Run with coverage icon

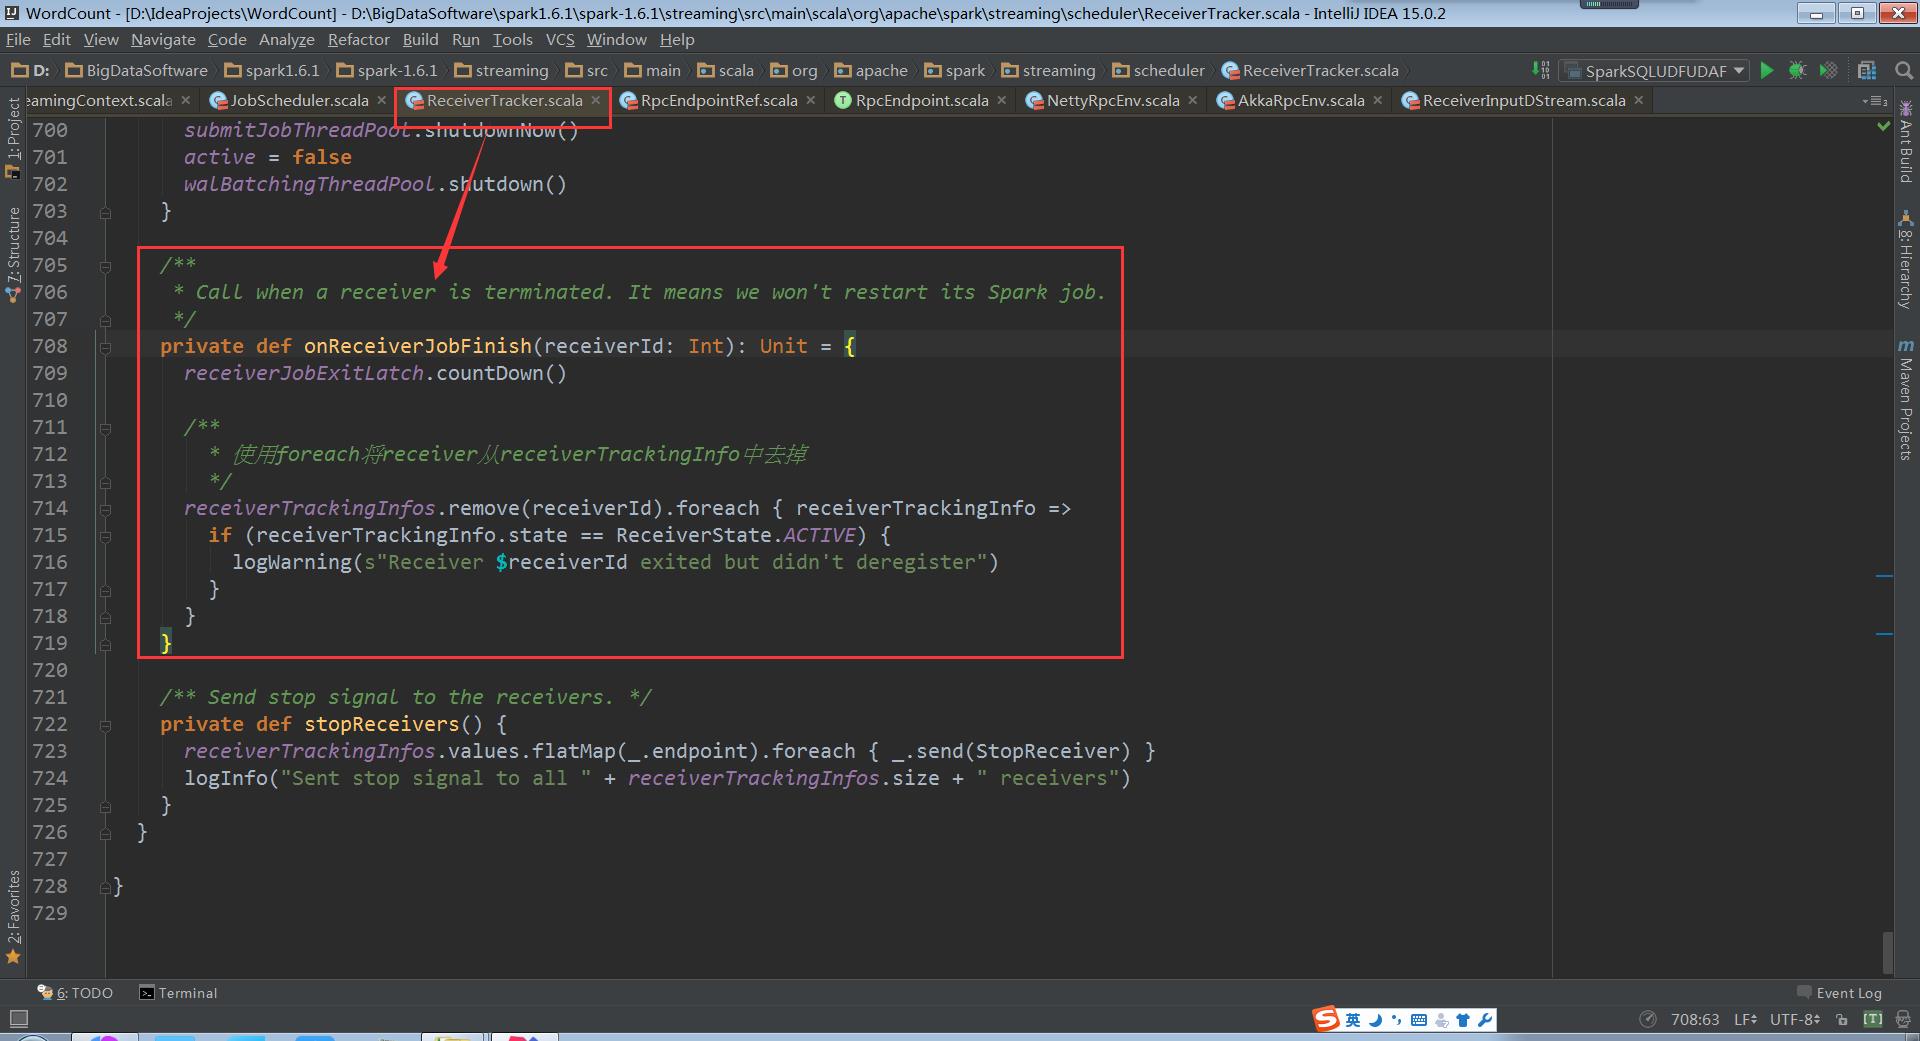tap(1828, 70)
